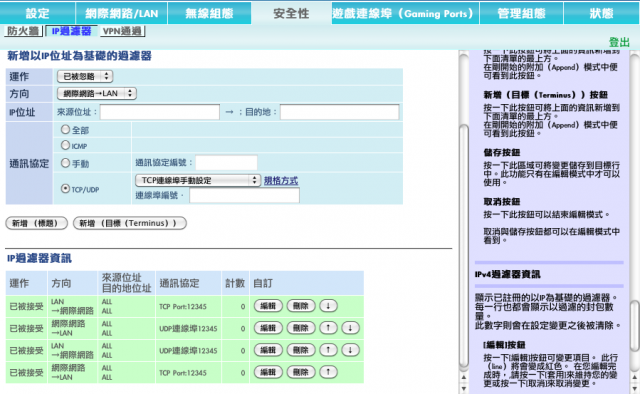Click help panel scrollbar thumb
Viewport: 640px width, 394px height.
click(x=634, y=326)
